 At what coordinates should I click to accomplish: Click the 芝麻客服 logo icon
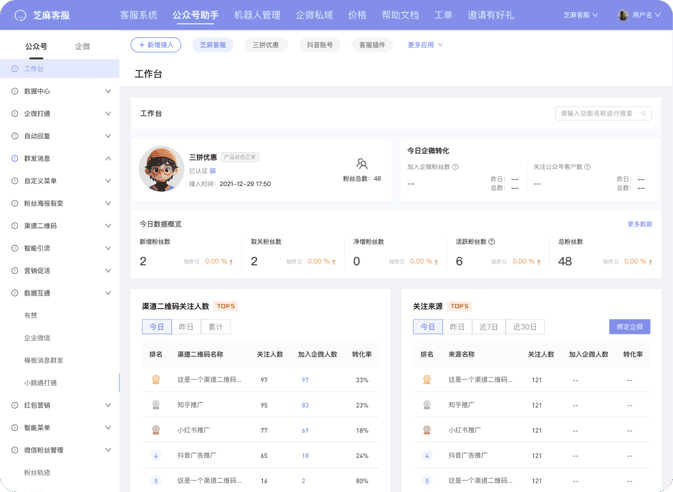pos(20,15)
